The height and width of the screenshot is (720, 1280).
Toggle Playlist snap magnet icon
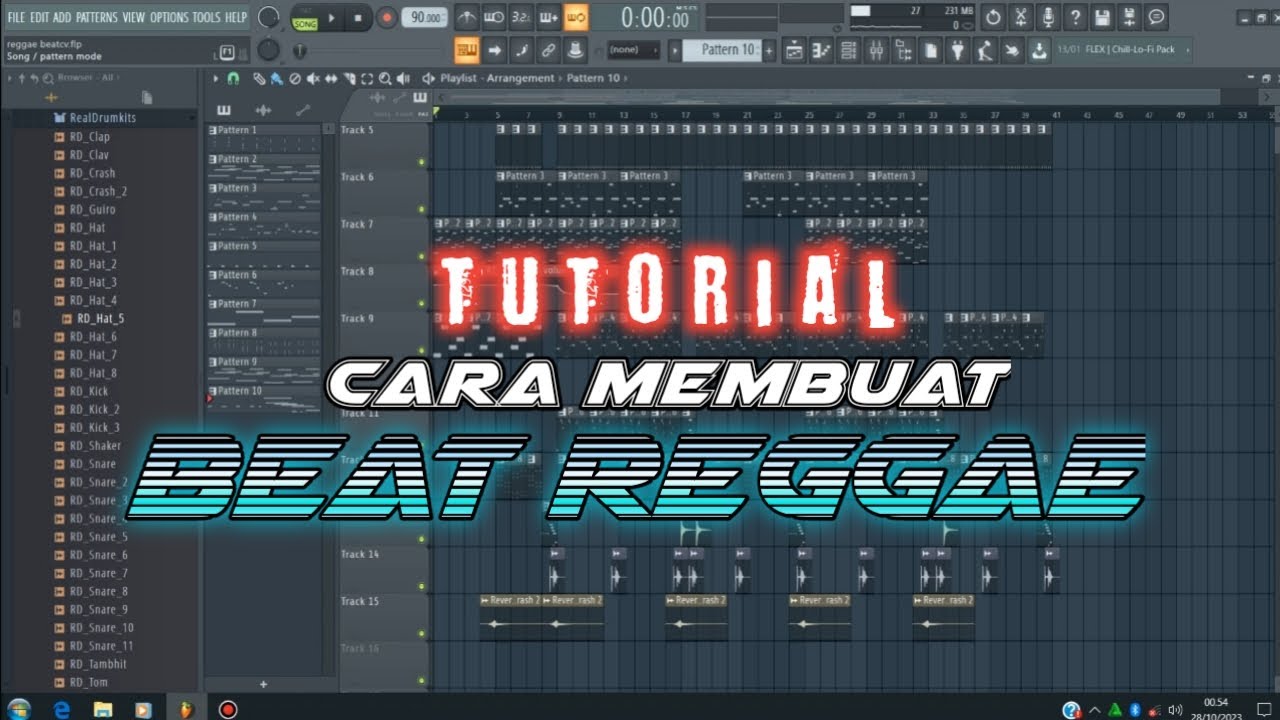coord(233,78)
